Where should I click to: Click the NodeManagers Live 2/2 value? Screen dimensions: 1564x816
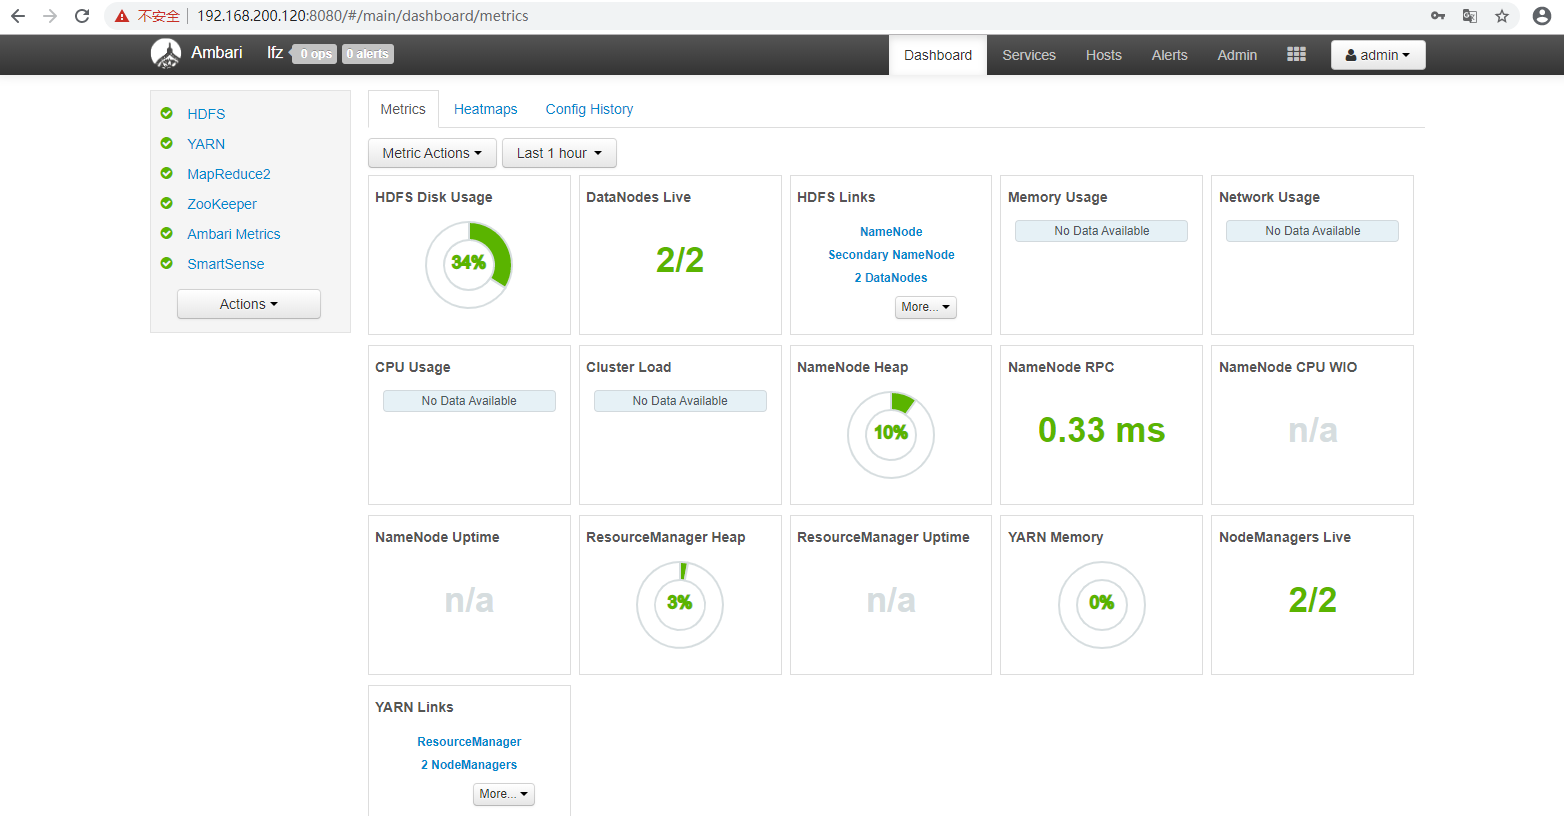point(1313,600)
